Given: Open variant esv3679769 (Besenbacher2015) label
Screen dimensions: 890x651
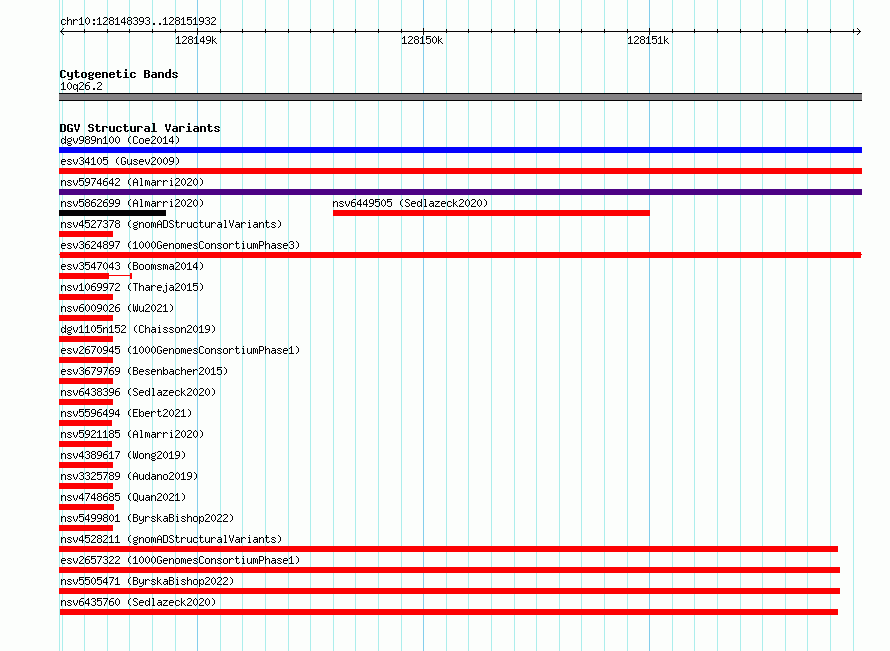Looking at the screenshot, I should 144,371.
